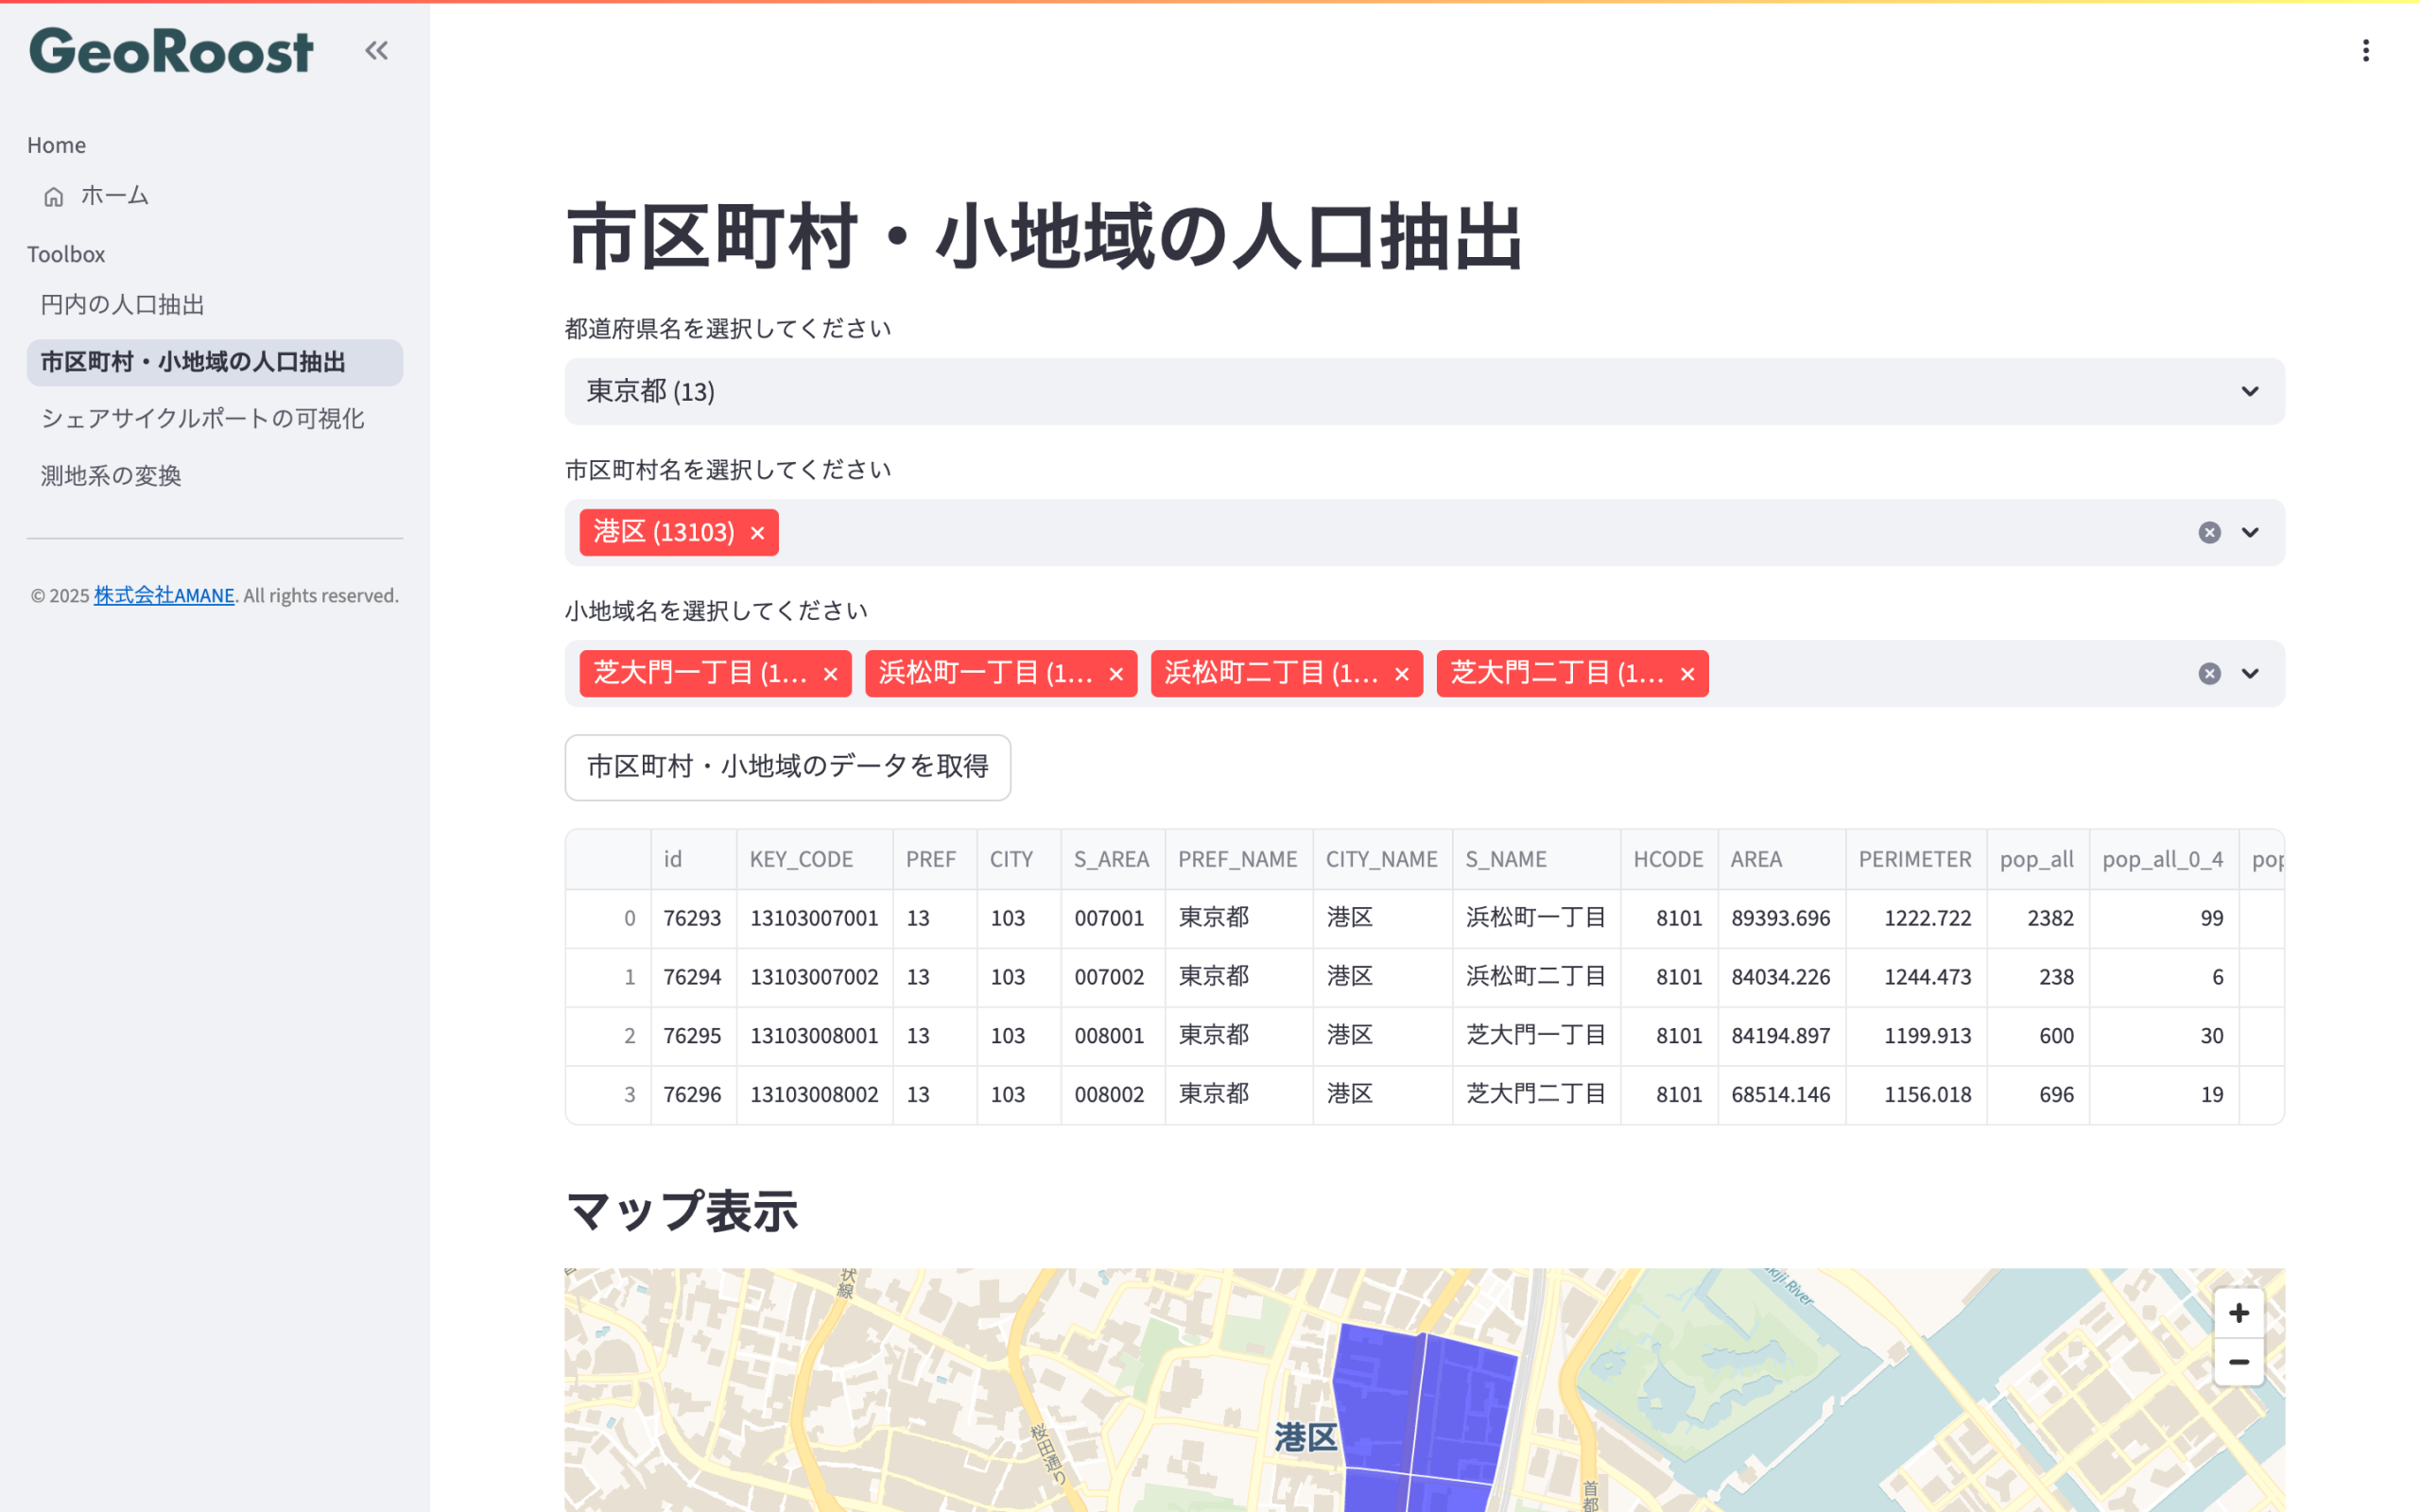Image resolution: width=2420 pixels, height=1512 pixels.
Task: Open the 株式会社AMANE link
Action: [164, 596]
